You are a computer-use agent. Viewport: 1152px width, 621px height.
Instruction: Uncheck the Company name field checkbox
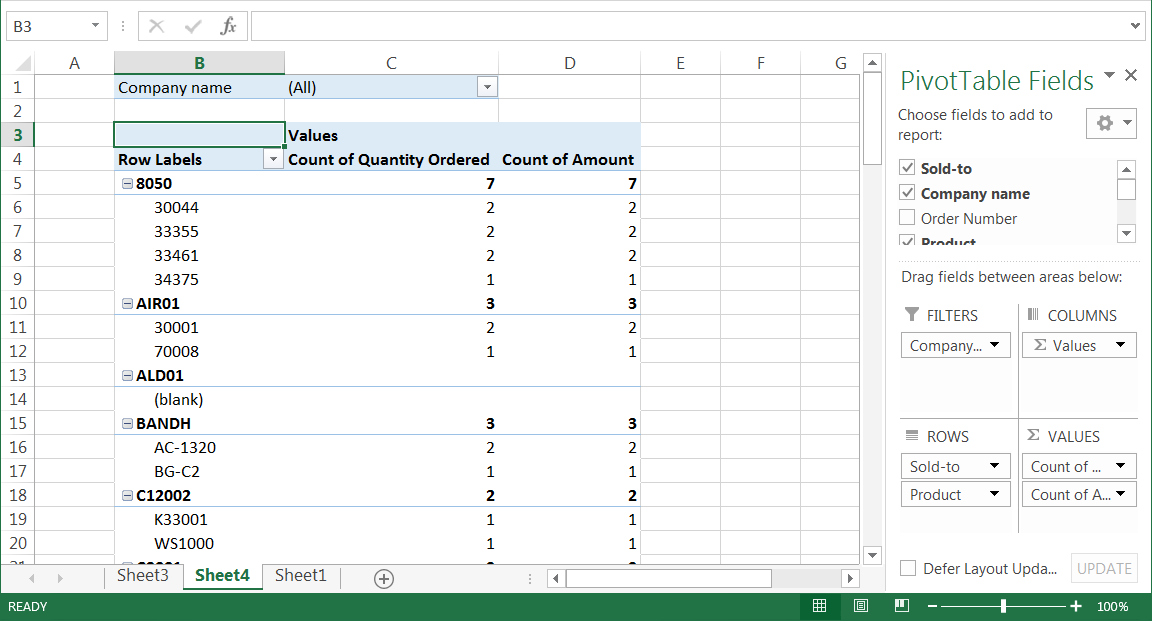(x=907, y=193)
